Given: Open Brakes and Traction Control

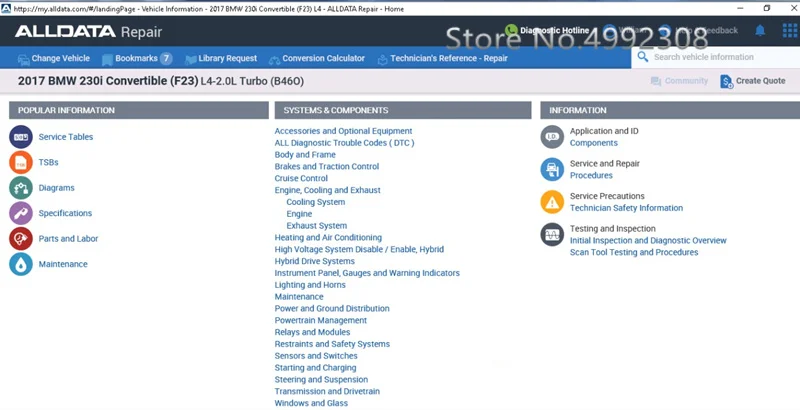Looking at the screenshot, I should 327,166.
